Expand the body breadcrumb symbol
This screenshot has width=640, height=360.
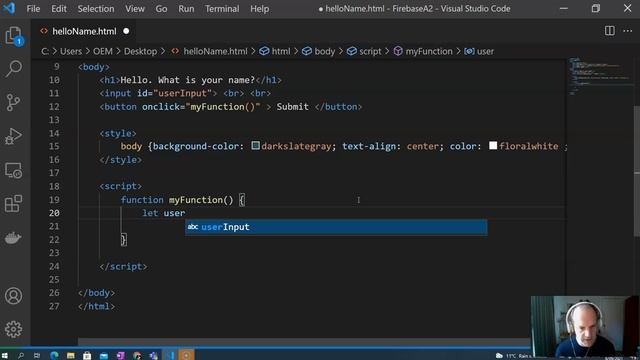coord(319,51)
